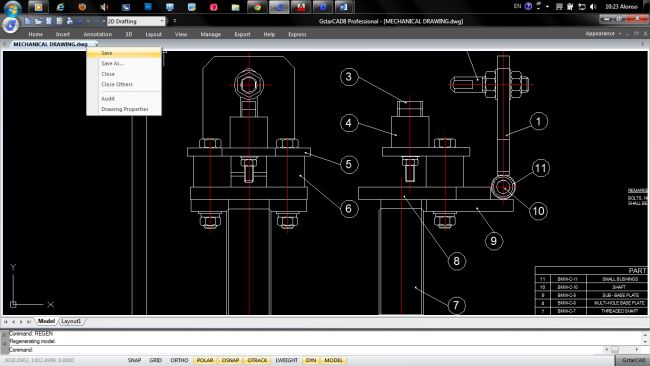Switch to the Layout1 tab
The image size is (650, 366).
click(71, 321)
